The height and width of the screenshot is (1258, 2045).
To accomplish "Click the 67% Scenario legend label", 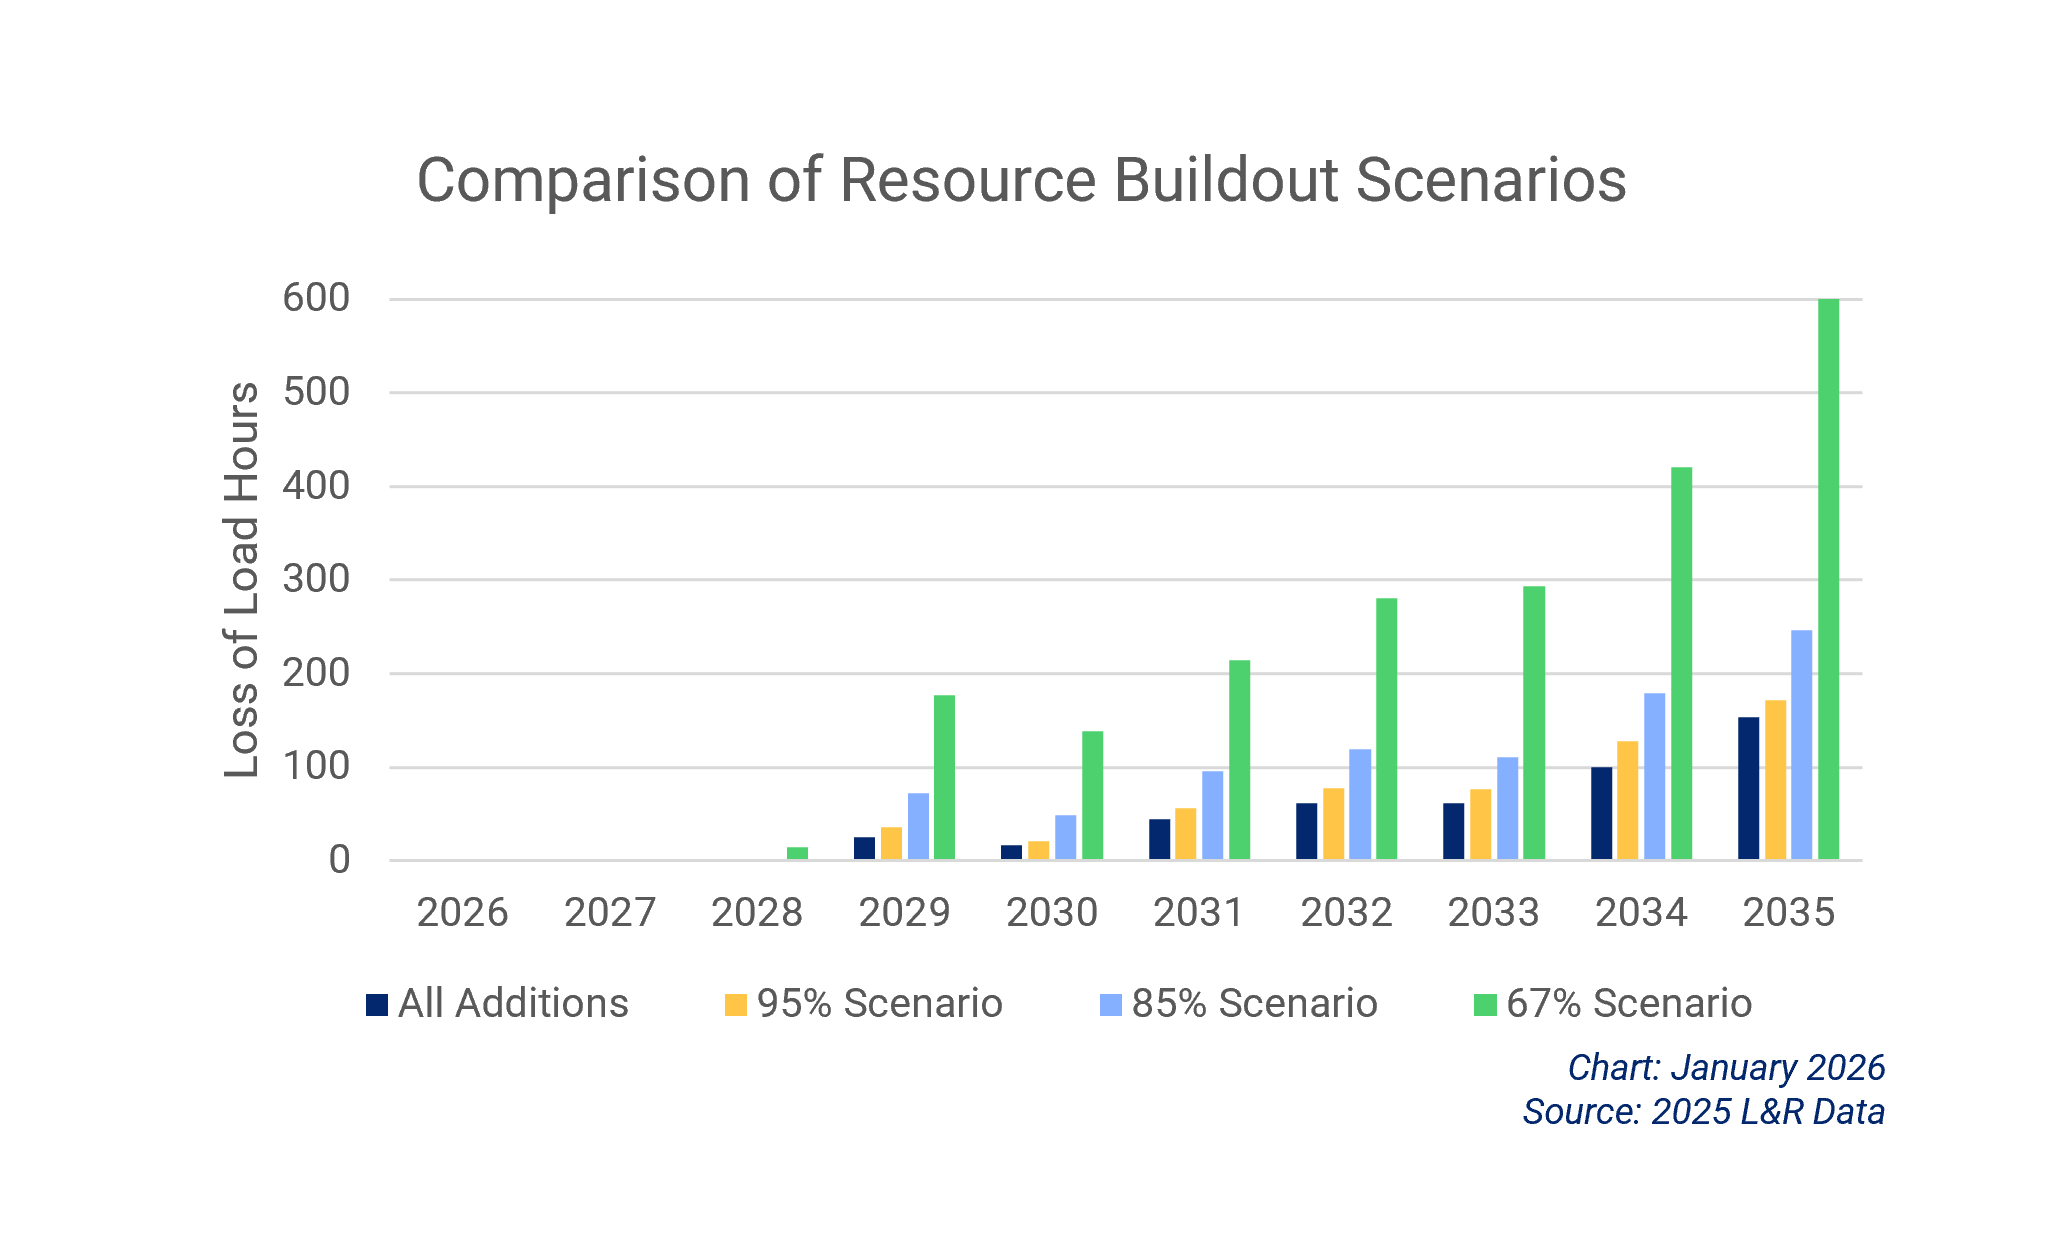I will pyautogui.click(x=1629, y=1004).
